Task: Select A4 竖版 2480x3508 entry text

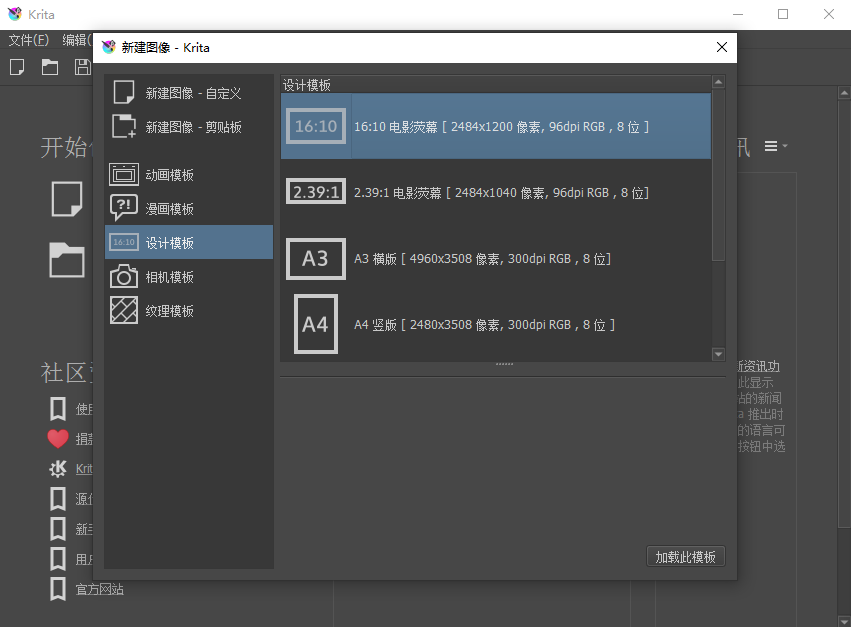Action: click(x=484, y=325)
